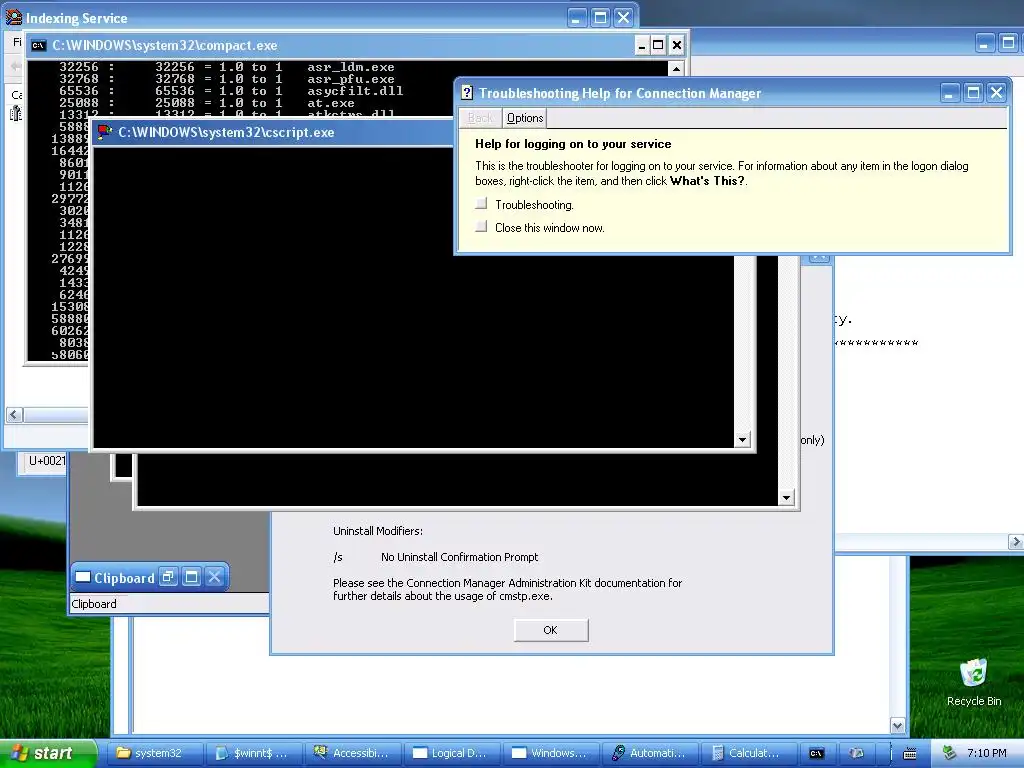1024x768 pixels.
Task: Click the Clipboard window title icon
Action: (83, 577)
